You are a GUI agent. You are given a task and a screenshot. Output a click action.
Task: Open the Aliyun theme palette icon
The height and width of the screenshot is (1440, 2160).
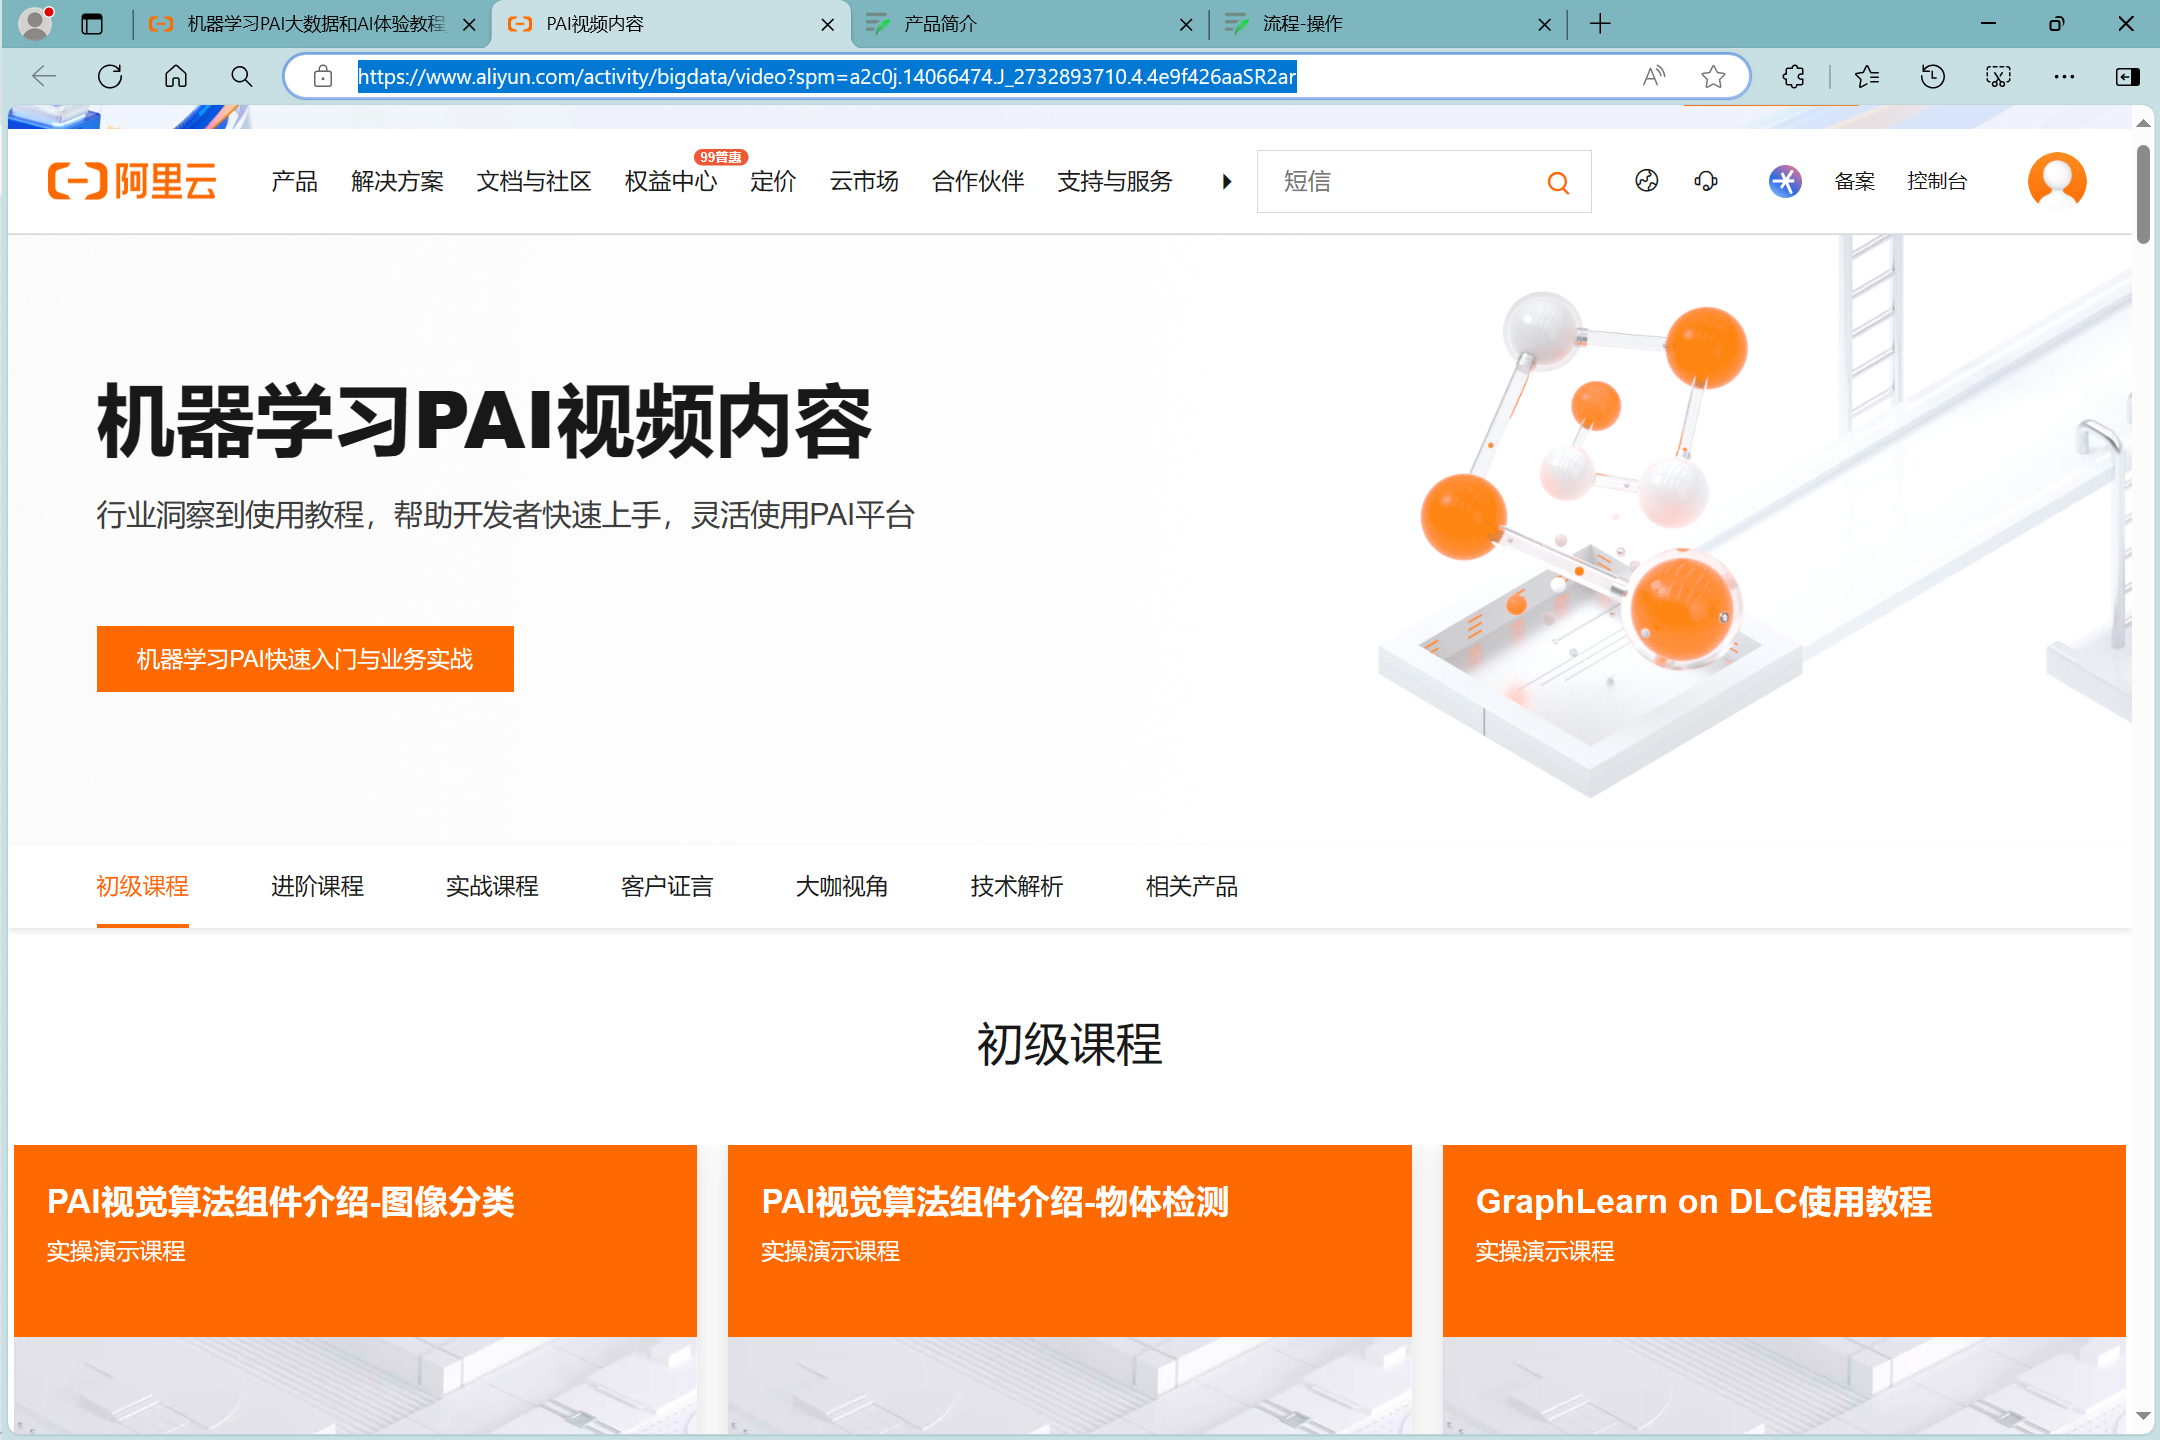1647,181
